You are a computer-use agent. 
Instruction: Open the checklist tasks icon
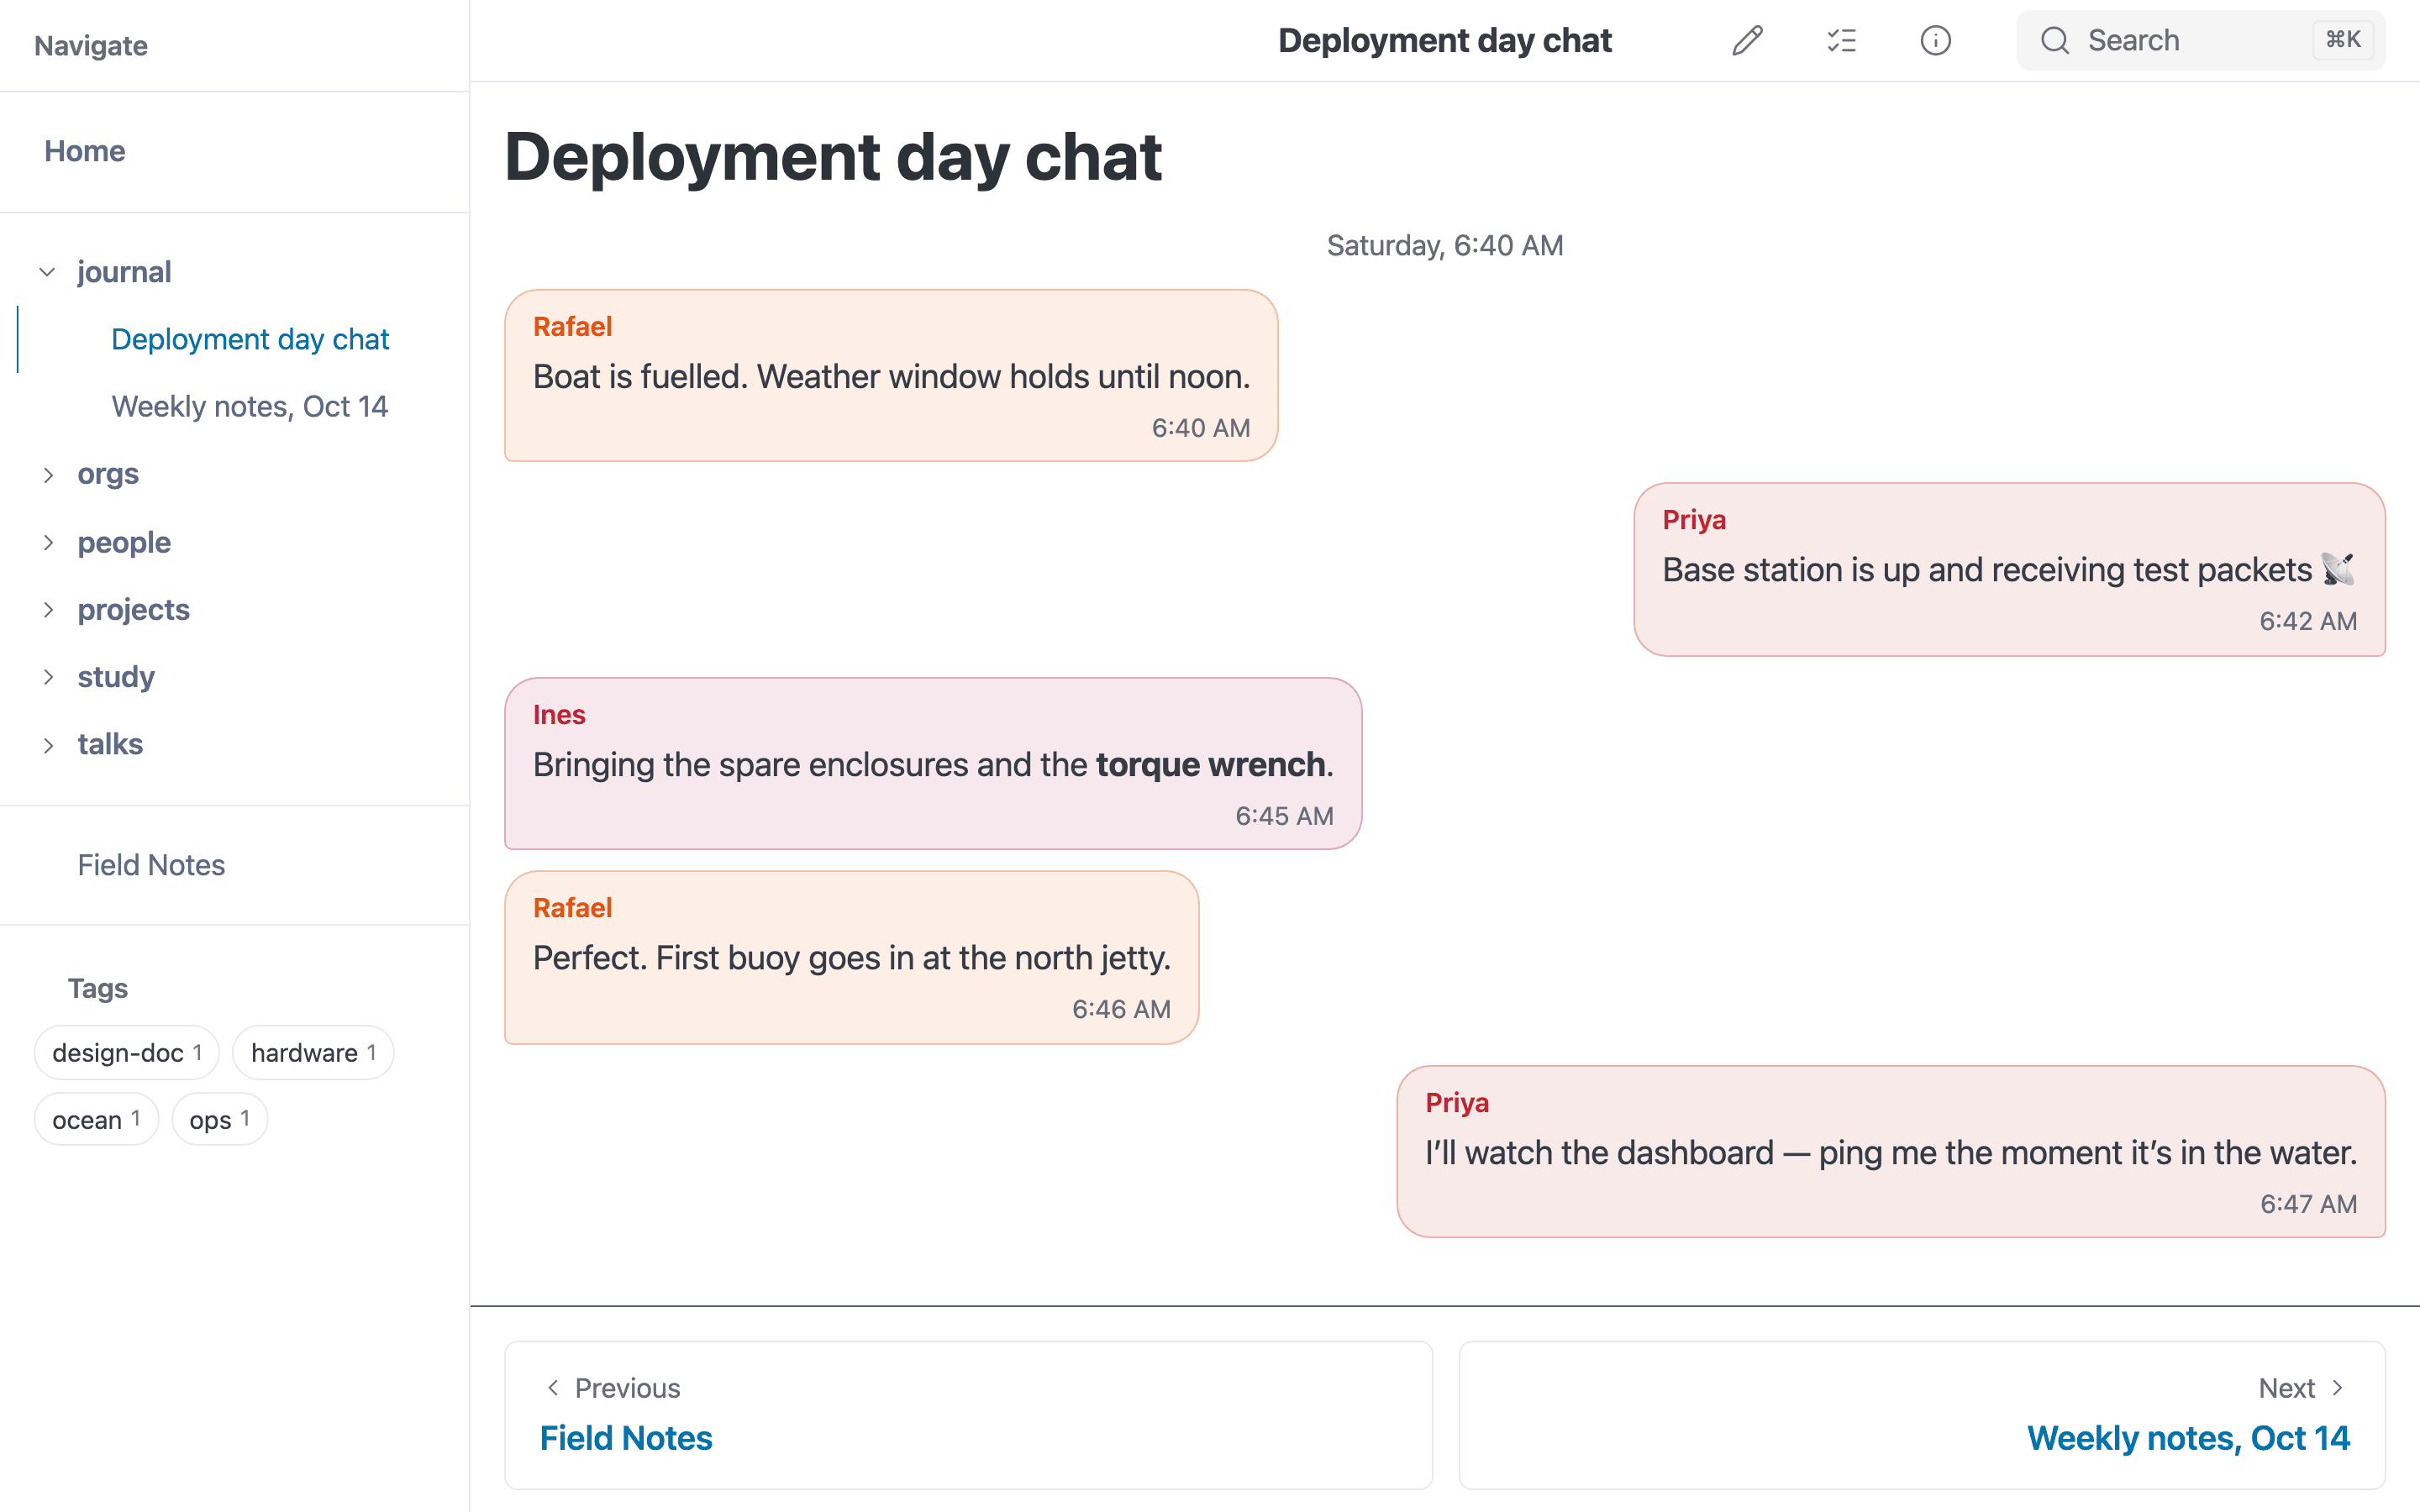click(1841, 41)
